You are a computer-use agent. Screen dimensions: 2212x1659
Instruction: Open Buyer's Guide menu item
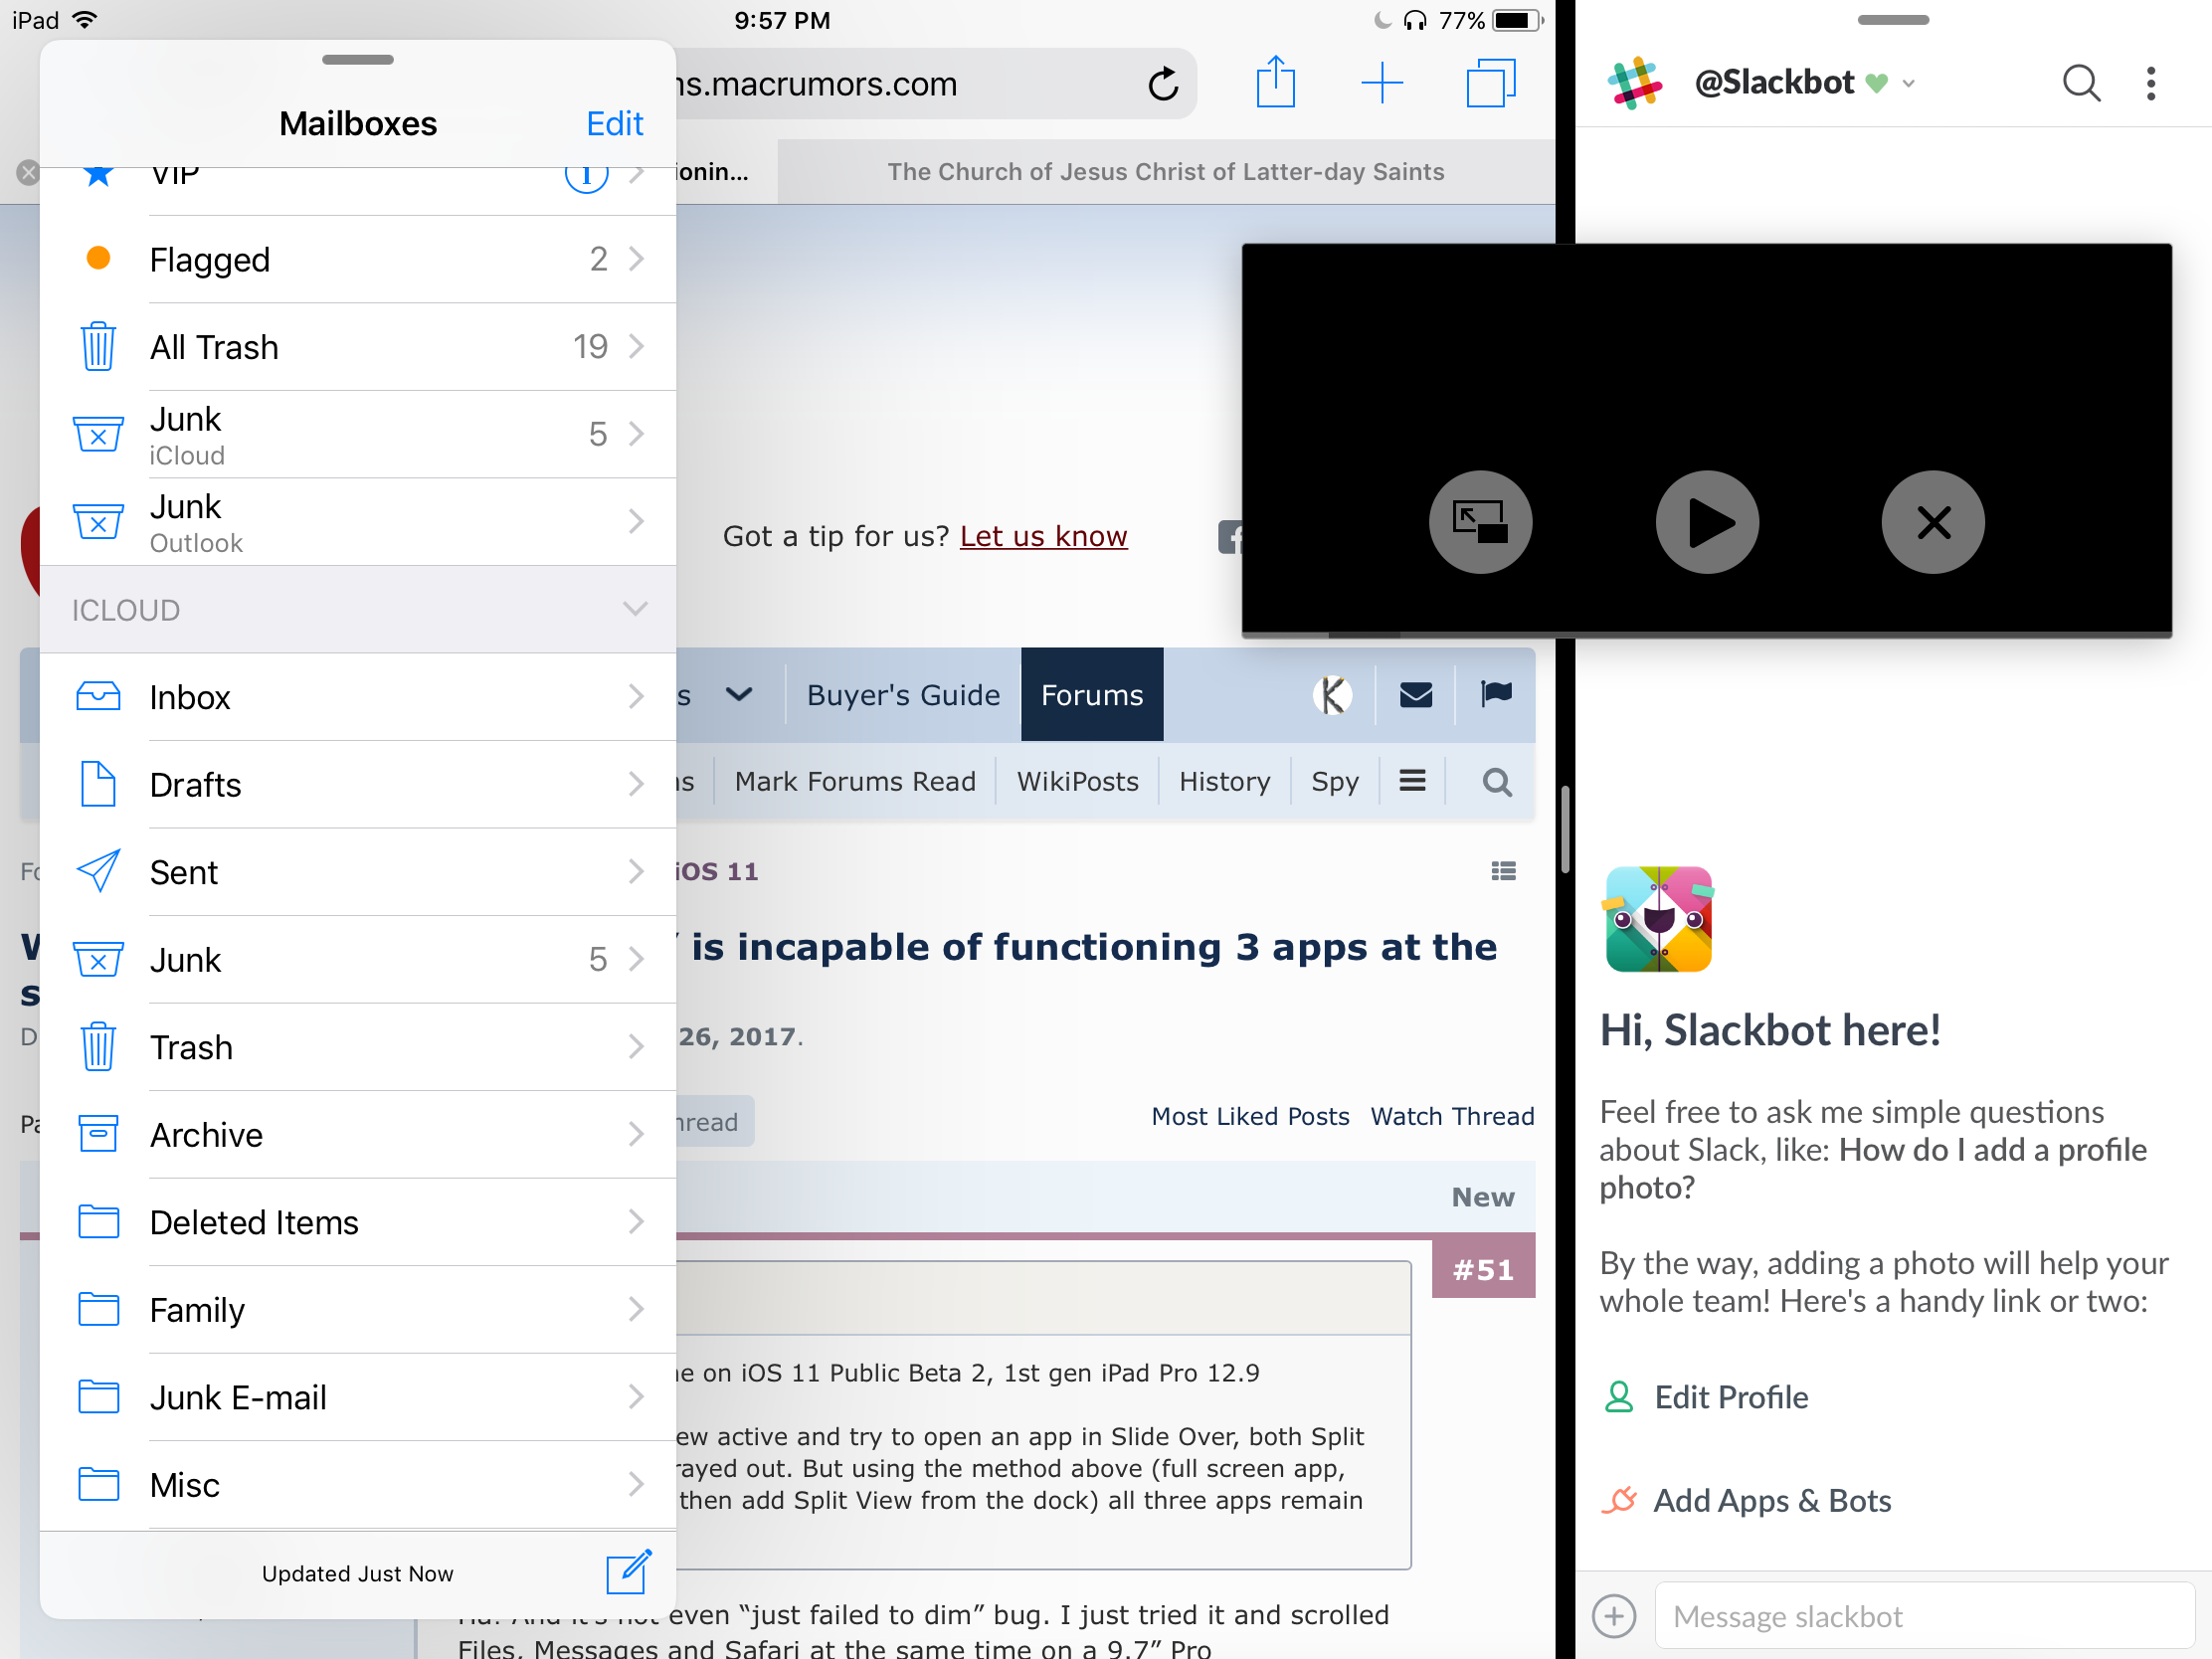tap(903, 695)
